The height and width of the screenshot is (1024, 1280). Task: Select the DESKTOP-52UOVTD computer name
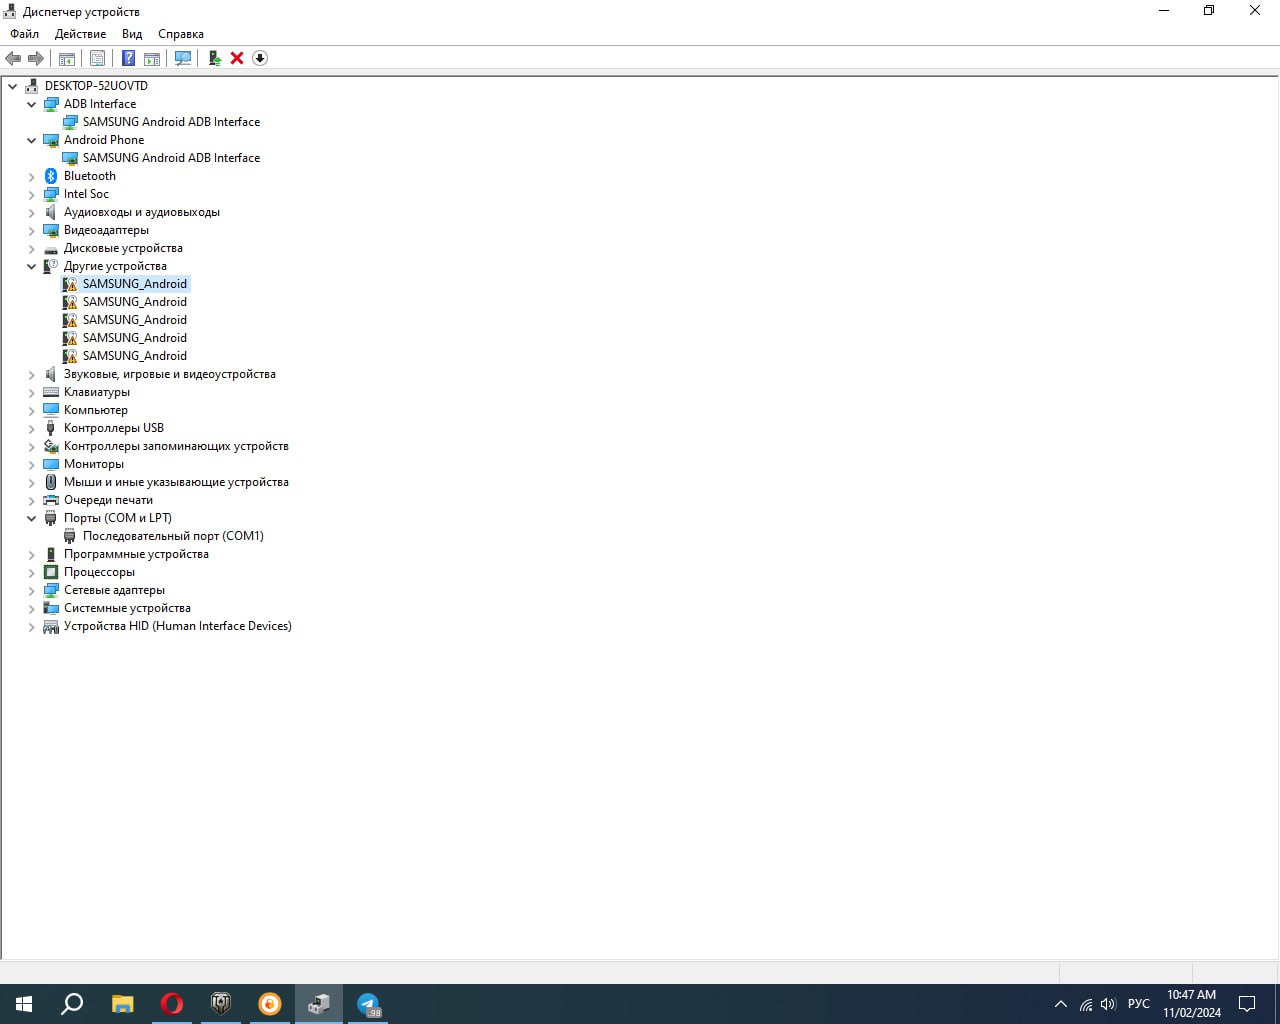coord(96,86)
